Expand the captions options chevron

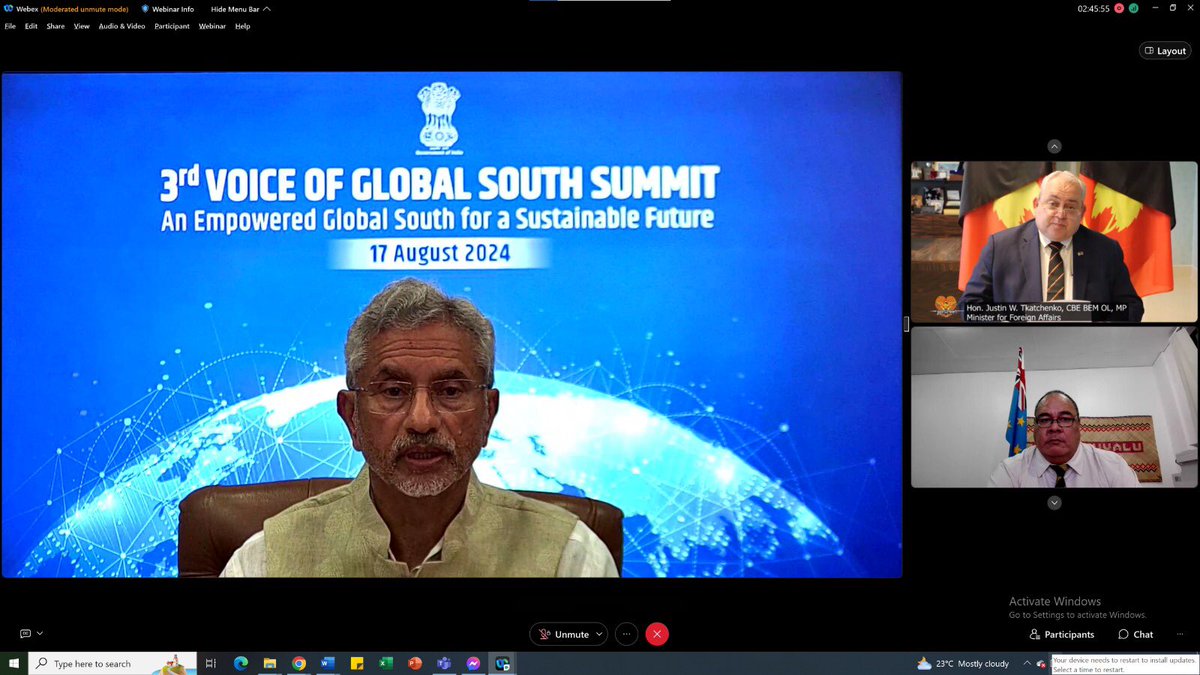coord(40,634)
